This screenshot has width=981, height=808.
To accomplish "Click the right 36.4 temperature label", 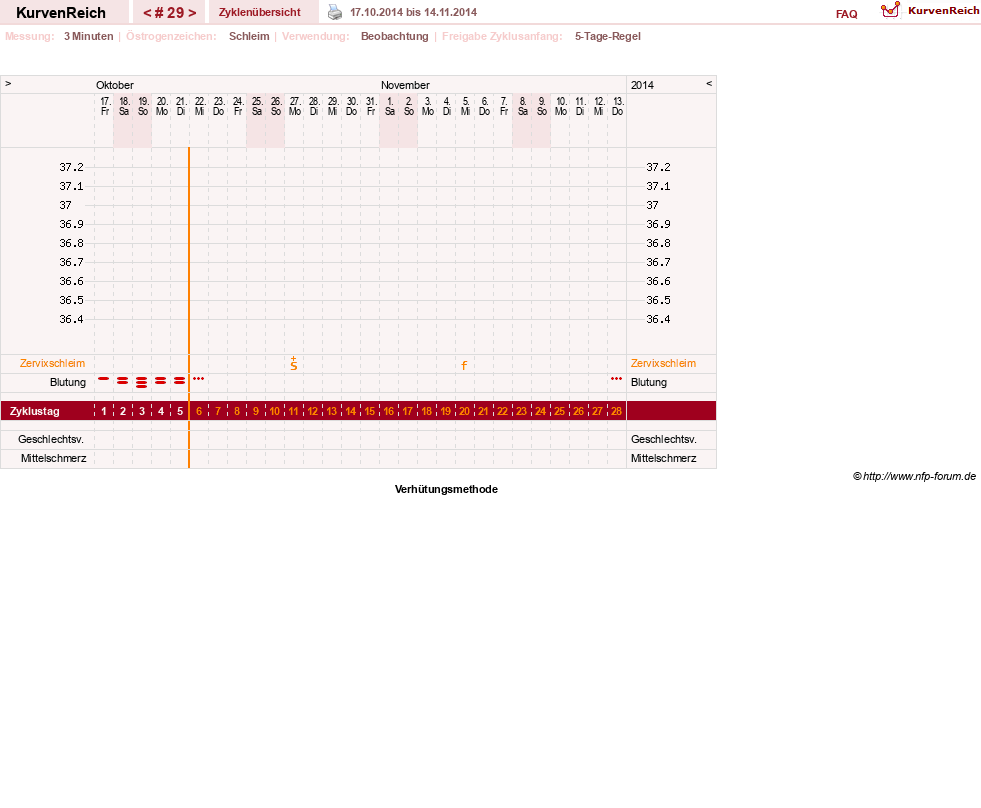I will [658, 319].
